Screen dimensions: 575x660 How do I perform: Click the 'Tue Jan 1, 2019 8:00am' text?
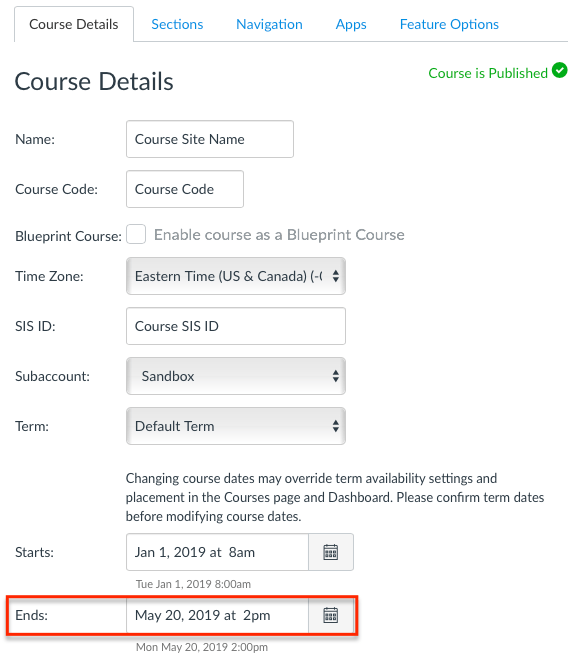click(x=193, y=584)
